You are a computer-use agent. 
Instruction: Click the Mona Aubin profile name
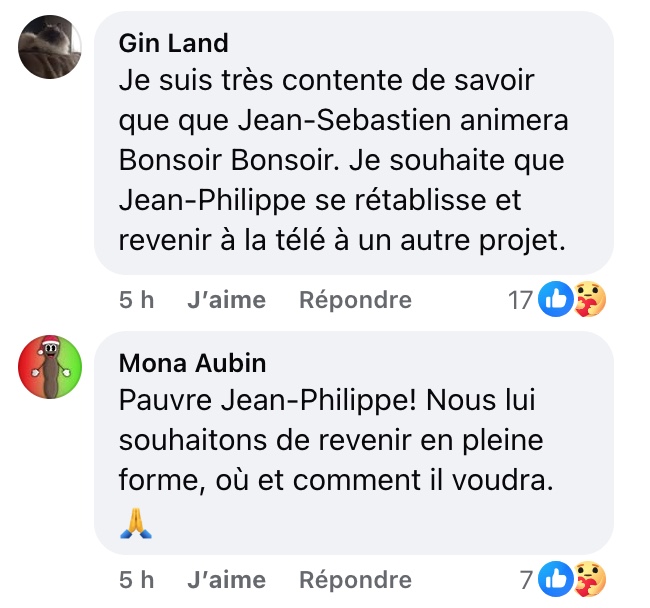(192, 362)
